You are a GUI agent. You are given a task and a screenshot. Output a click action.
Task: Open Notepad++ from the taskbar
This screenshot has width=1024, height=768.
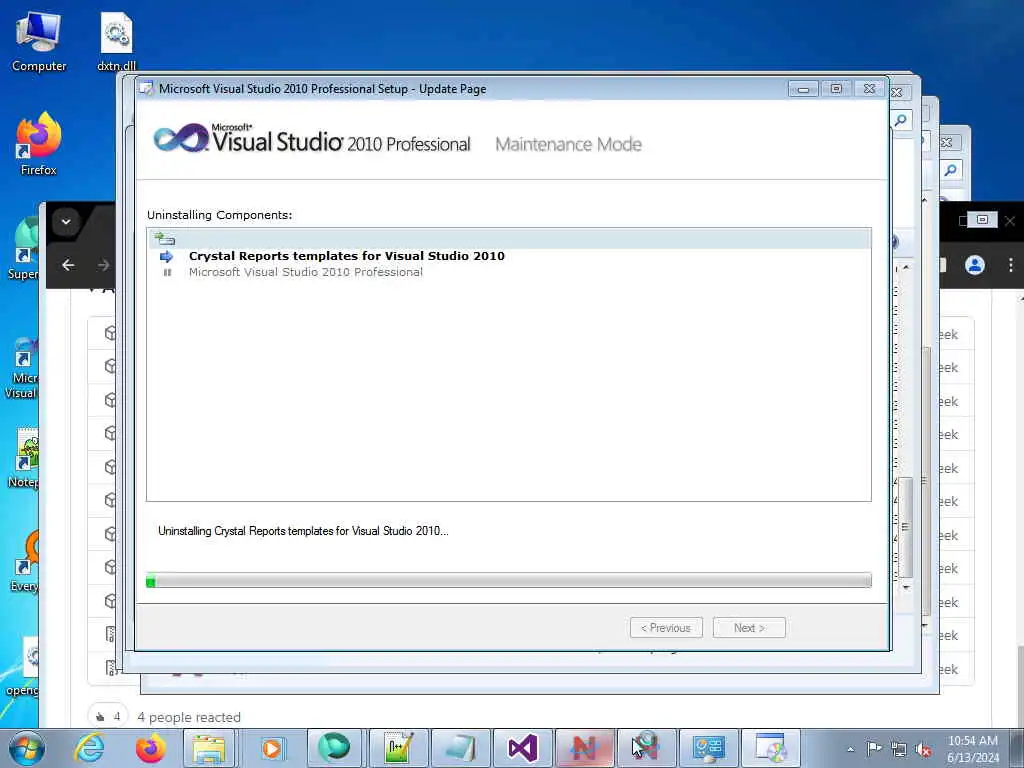click(x=398, y=748)
